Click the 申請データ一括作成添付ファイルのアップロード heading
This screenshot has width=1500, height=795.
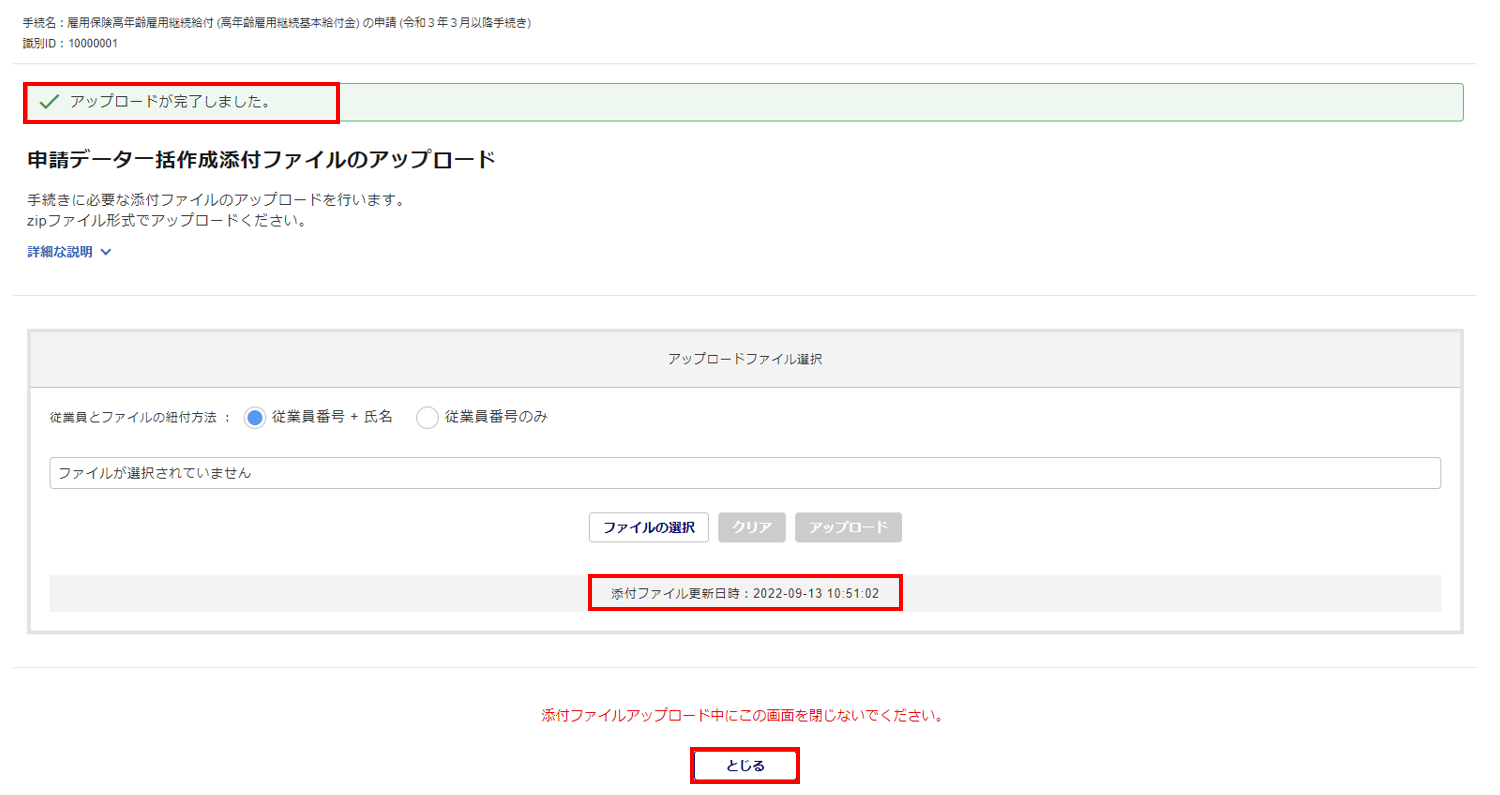click(262, 160)
